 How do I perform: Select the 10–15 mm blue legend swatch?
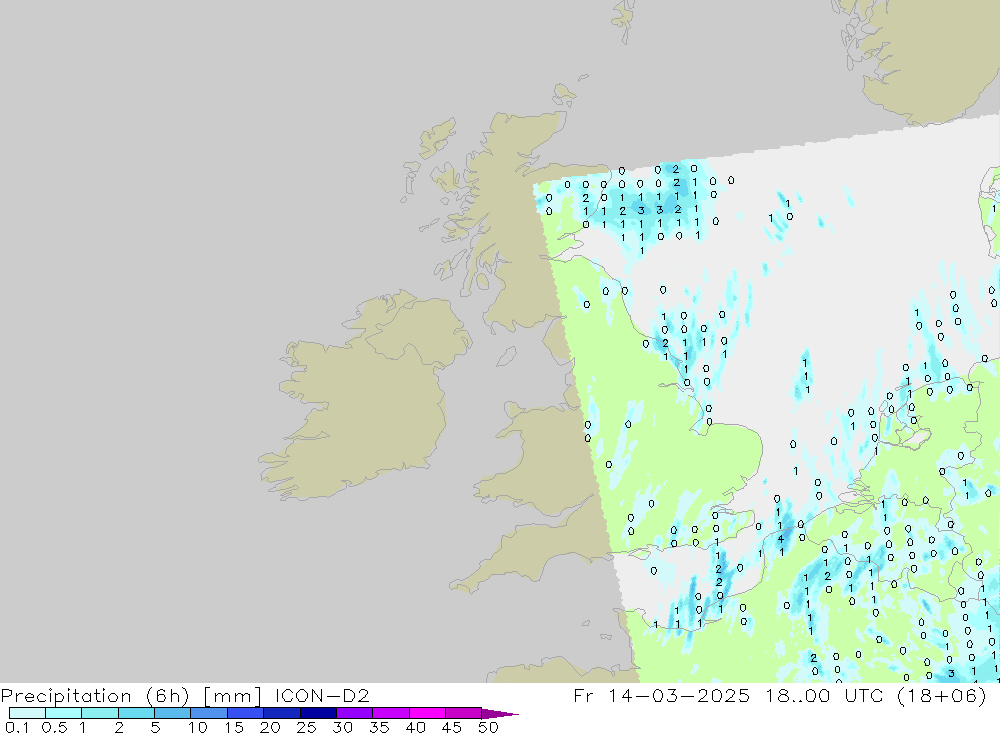[x=209, y=713]
